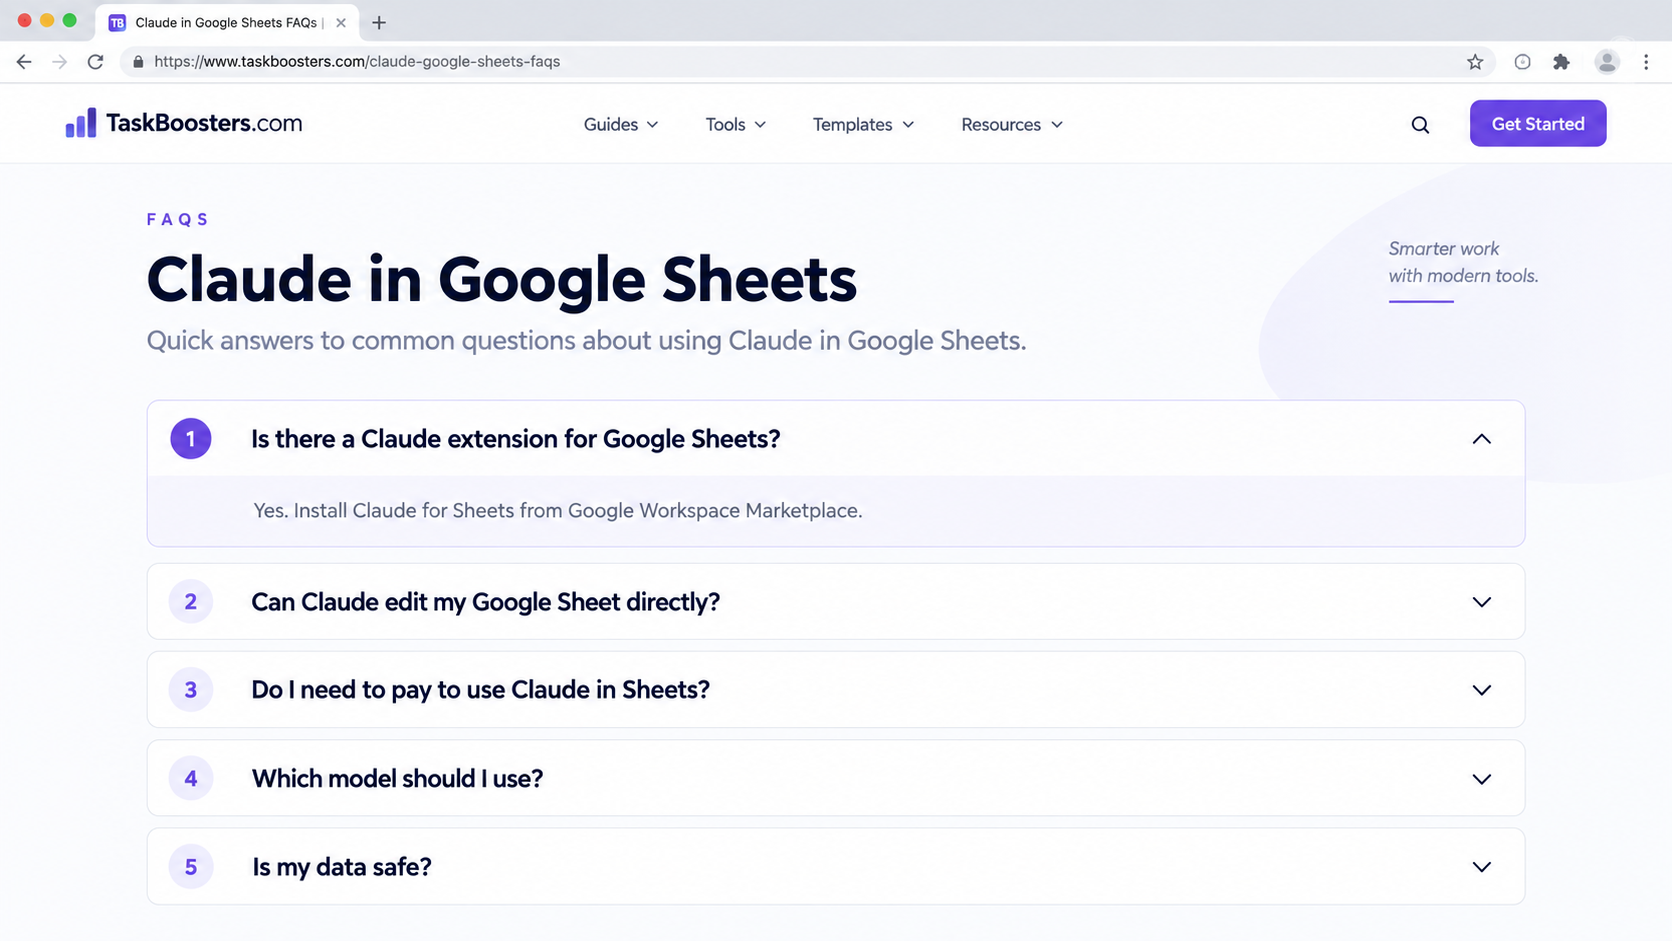The image size is (1672, 941).
Task: Click the number 3 badge
Action: (191, 690)
